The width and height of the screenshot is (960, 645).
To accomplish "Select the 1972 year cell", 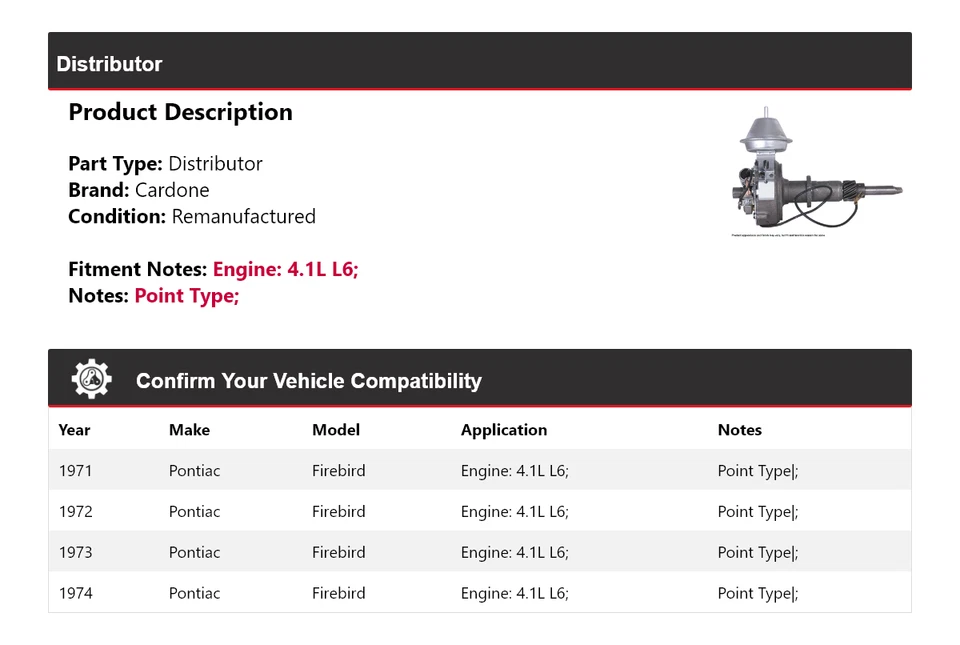I will pyautogui.click(x=76, y=512).
